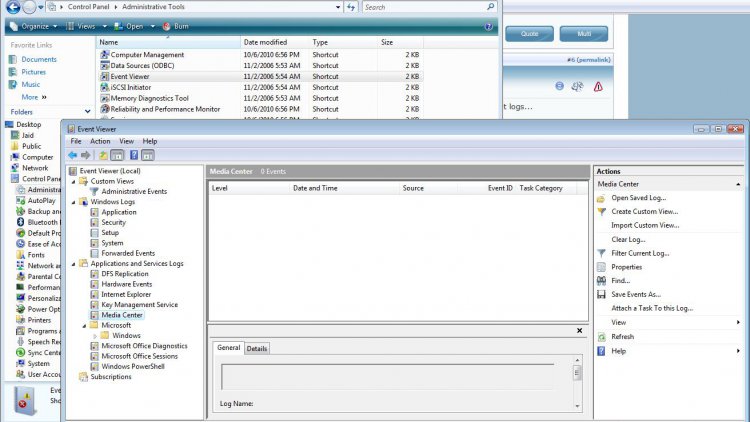Click Clear Log action
The width and height of the screenshot is (750, 422).
click(628, 240)
